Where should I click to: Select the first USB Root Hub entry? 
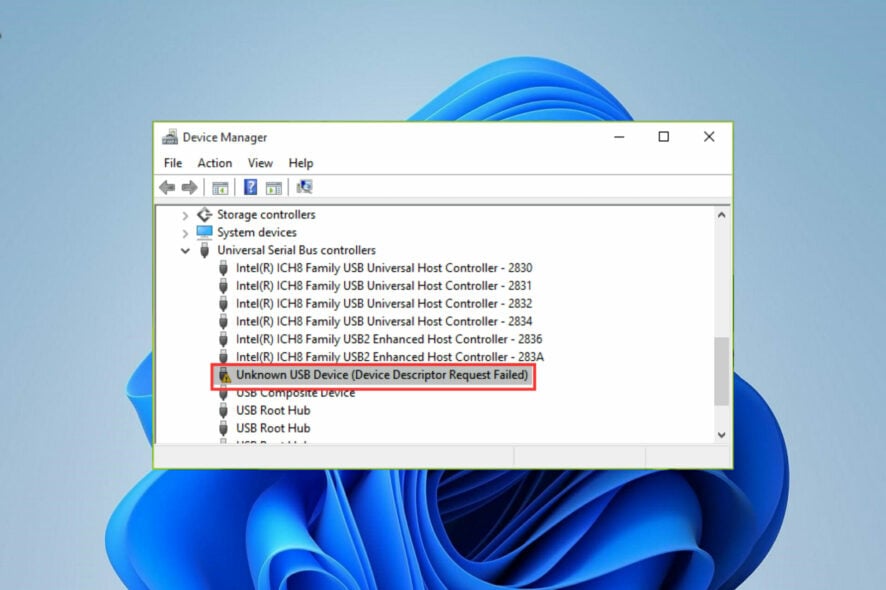pyautogui.click(x=273, y=410)
